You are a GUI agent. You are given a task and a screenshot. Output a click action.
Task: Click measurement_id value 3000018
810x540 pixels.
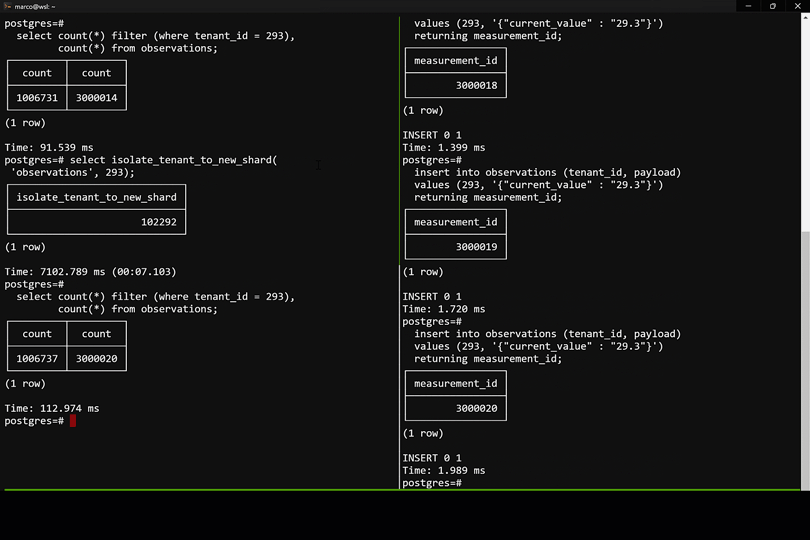tap(476, 86)
